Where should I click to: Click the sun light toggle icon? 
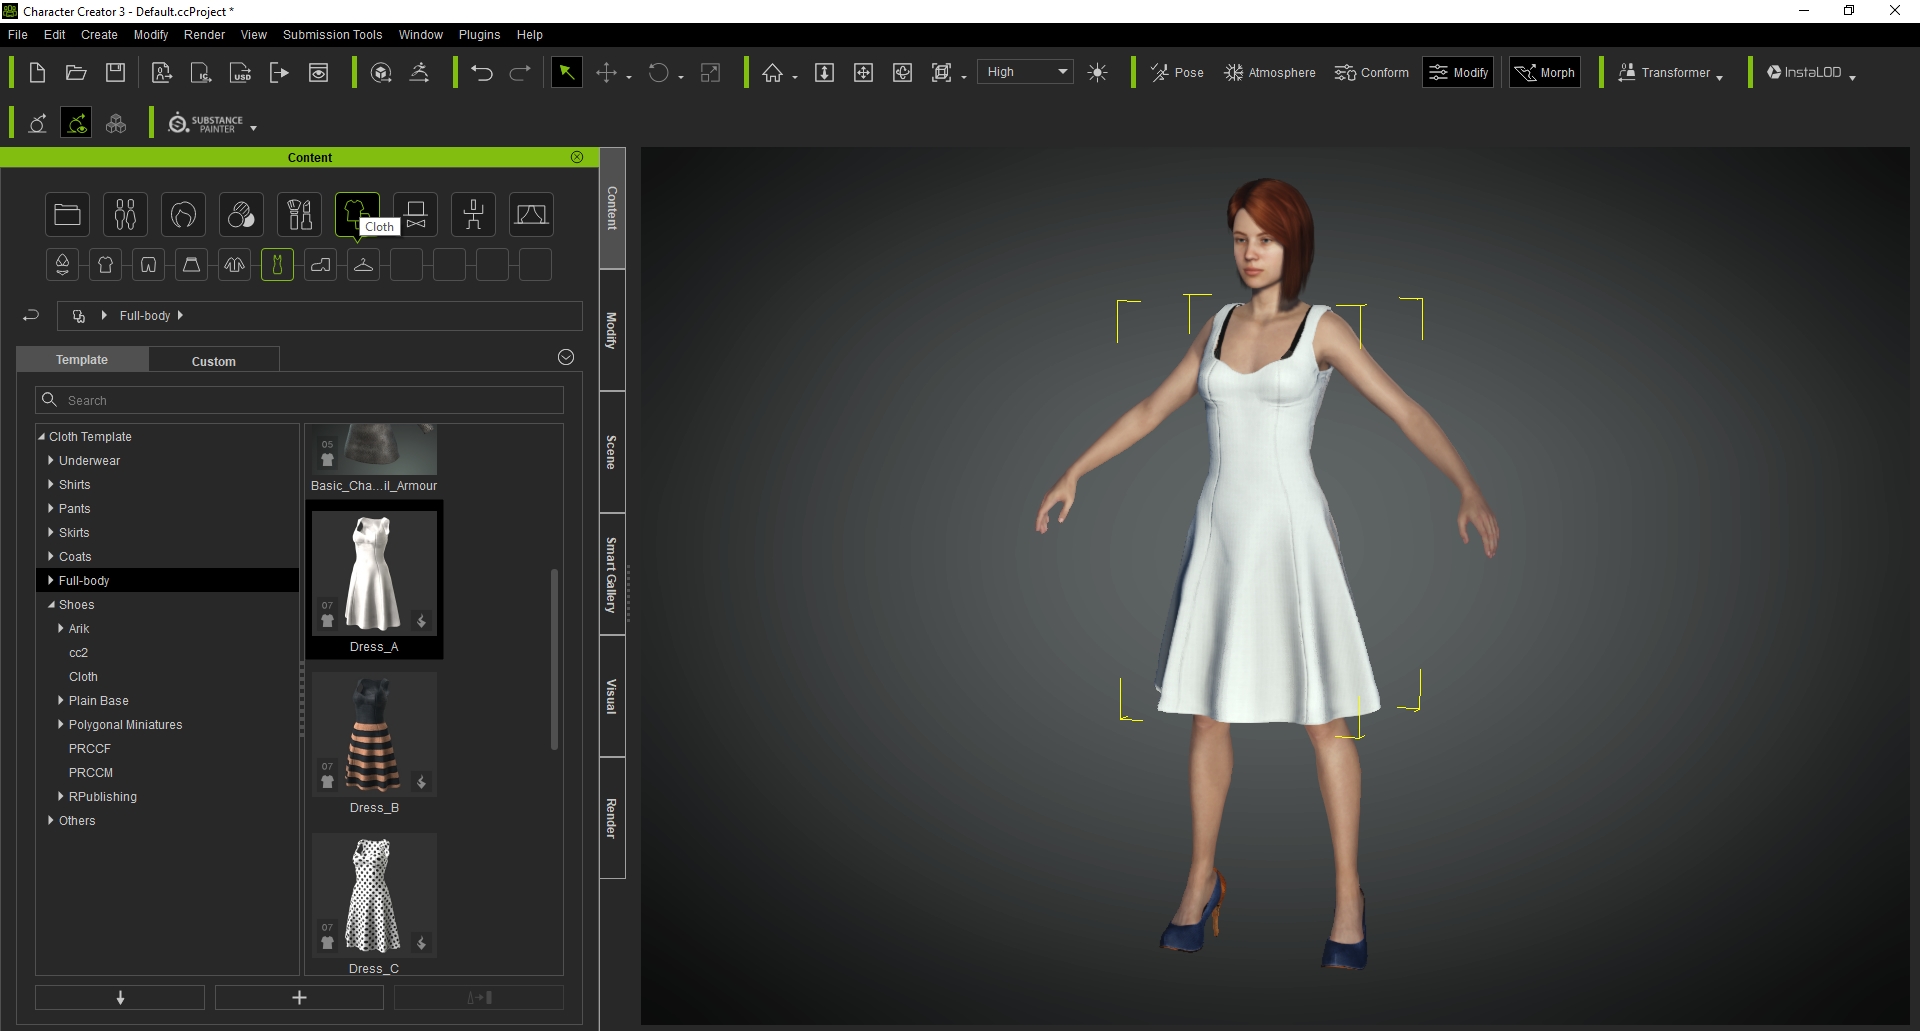click(1097, 73)
